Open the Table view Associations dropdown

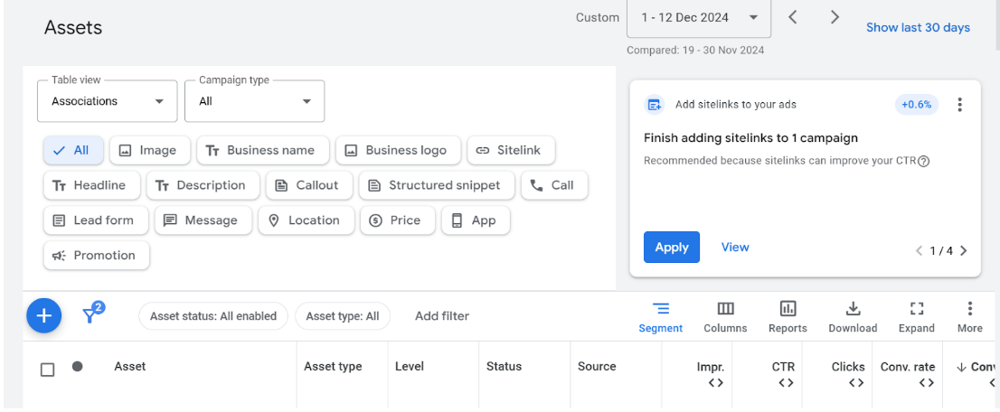(x=107, y=101)
